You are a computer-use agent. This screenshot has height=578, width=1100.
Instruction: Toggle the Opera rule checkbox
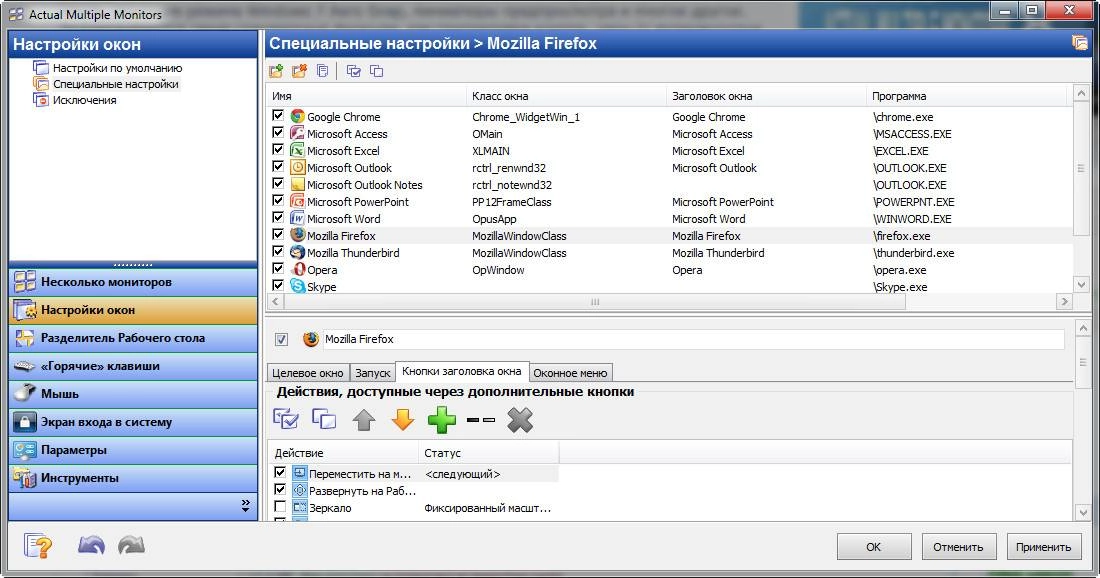pyautogui.click(x=279, y=268)
